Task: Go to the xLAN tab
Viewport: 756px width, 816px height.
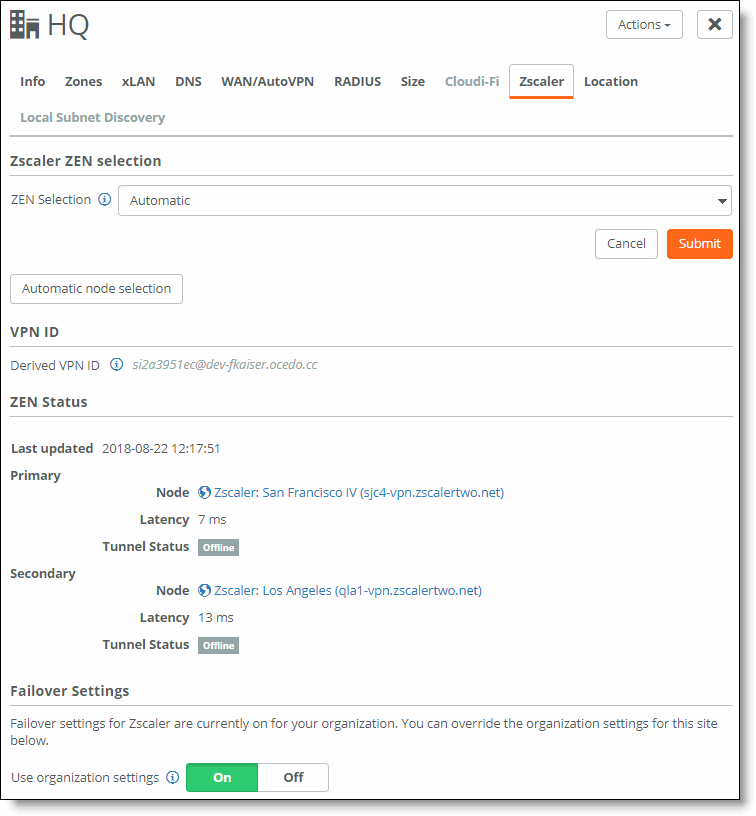Action: point(138,82)
